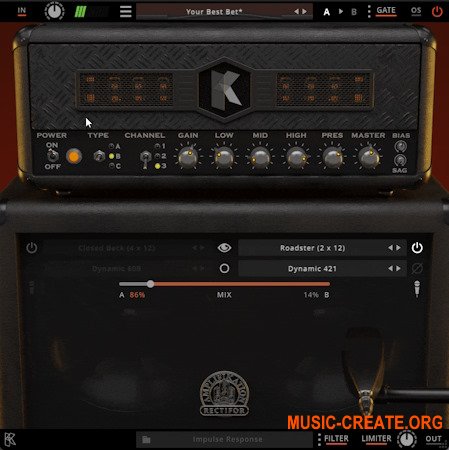Go to previous preset arrow
The height and width of the screenshot is (450, 449).
point(296,12)
